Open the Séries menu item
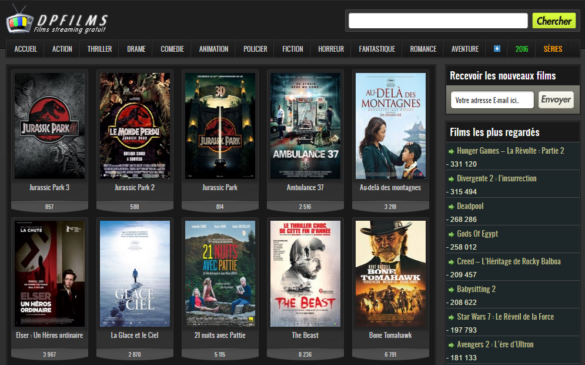Image resolution: width=585 pixels, height=365 pixels. click(x=553, y=49)
